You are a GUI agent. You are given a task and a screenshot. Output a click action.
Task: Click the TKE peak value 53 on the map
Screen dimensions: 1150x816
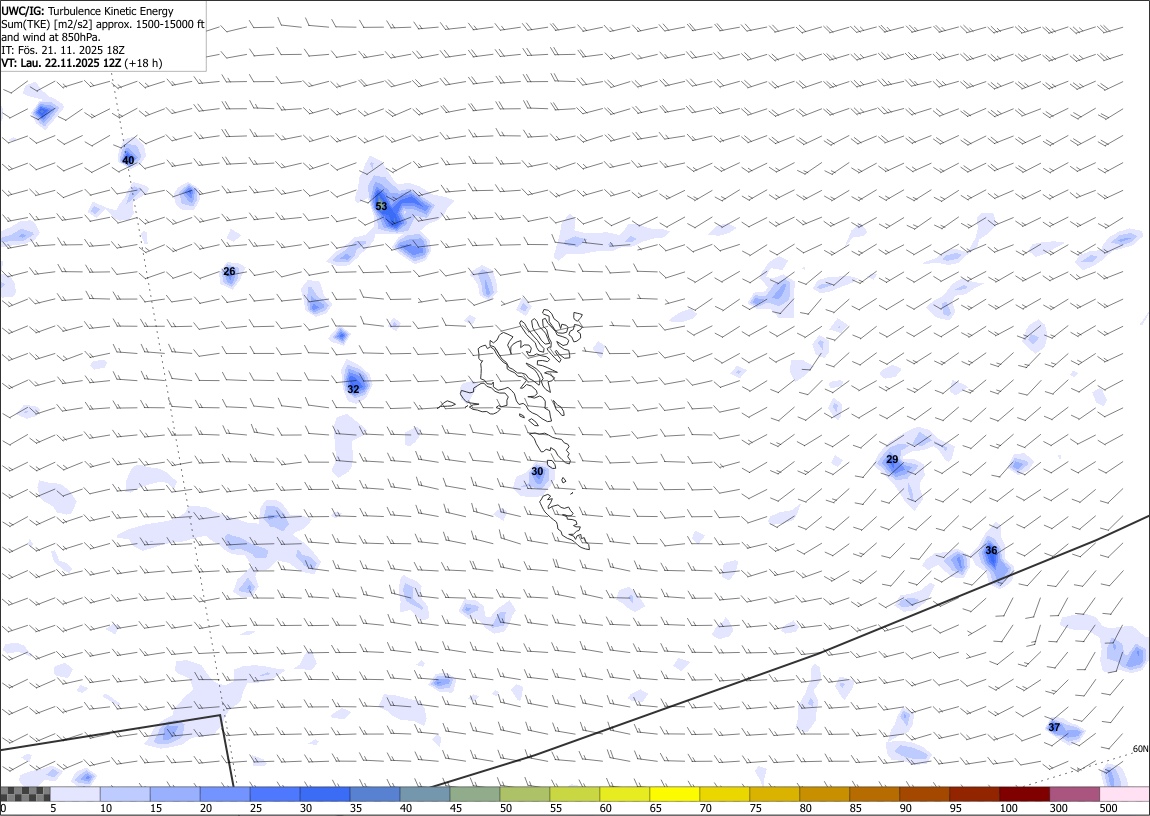click(x=381, y=207)
